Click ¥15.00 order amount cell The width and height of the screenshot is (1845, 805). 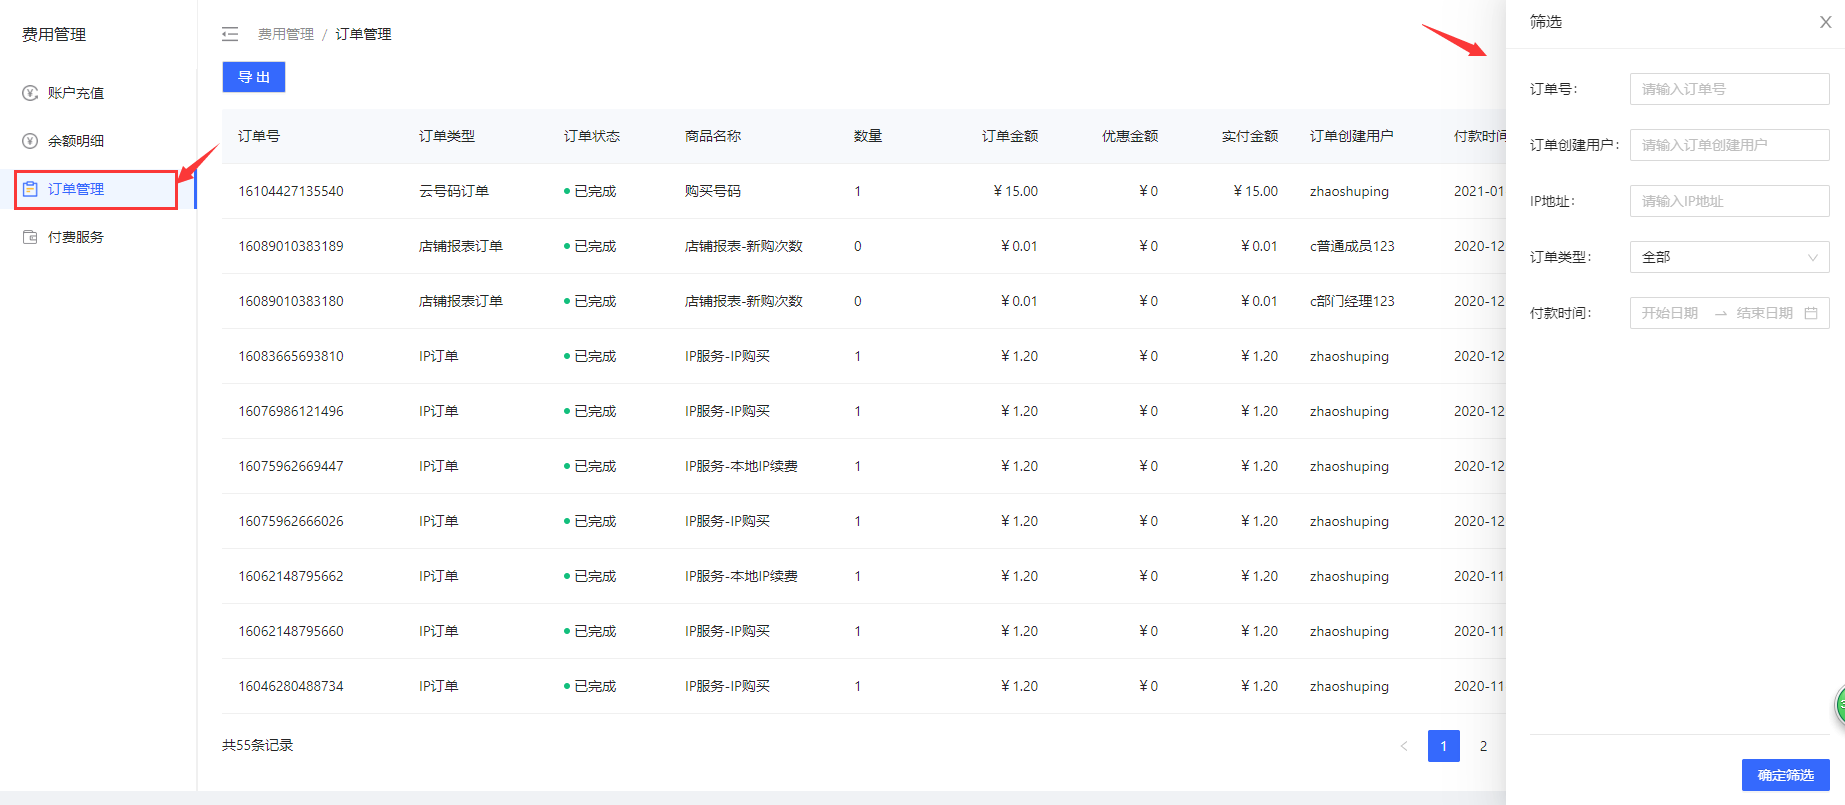(1016, 191)
